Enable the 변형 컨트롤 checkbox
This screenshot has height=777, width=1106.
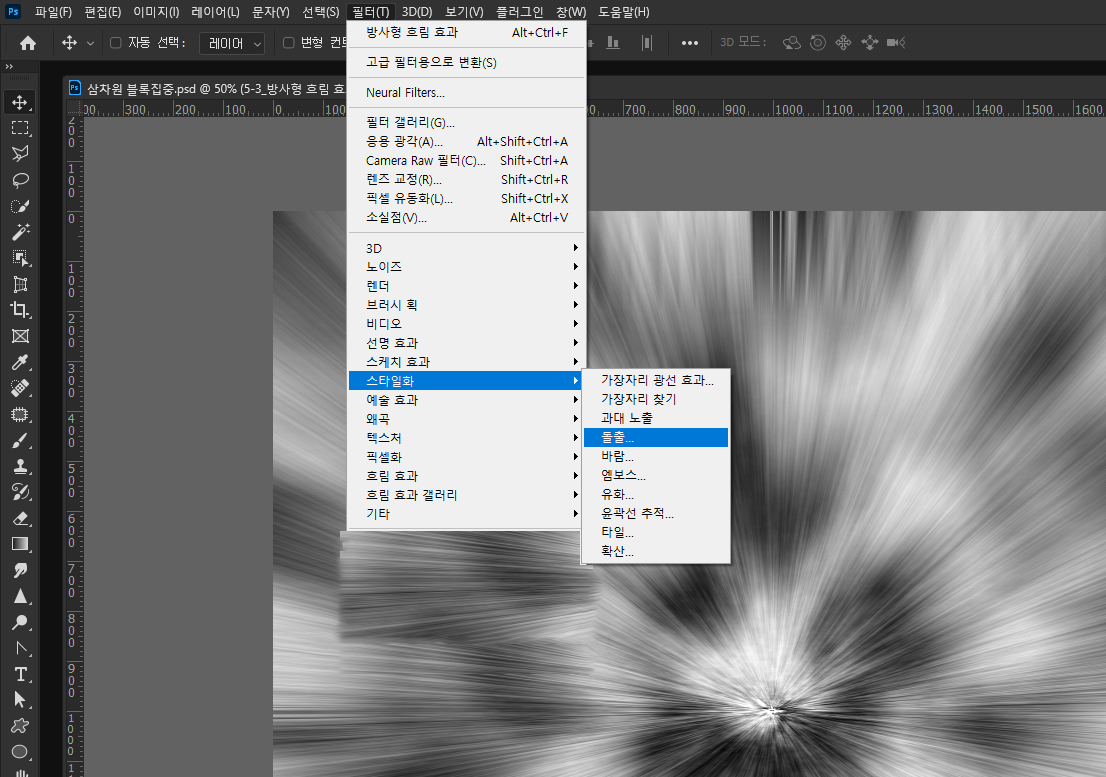(x=288, y=43)
